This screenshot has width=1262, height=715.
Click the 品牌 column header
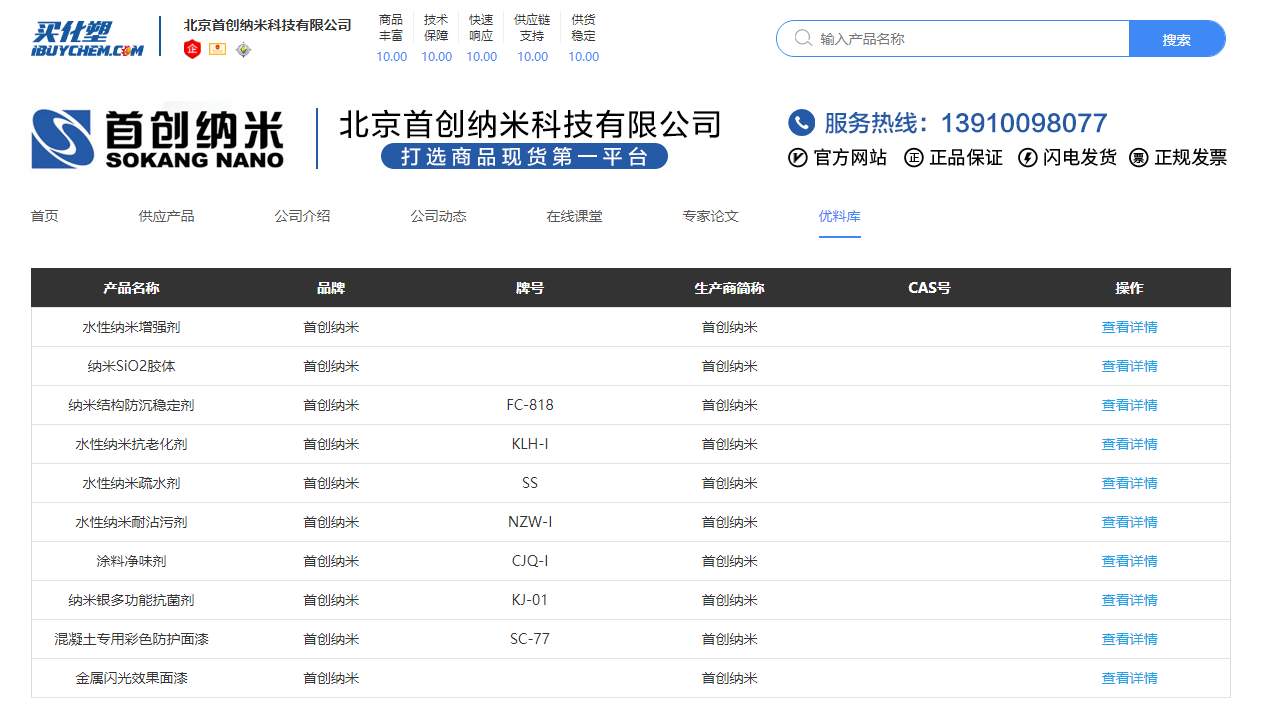331,288
